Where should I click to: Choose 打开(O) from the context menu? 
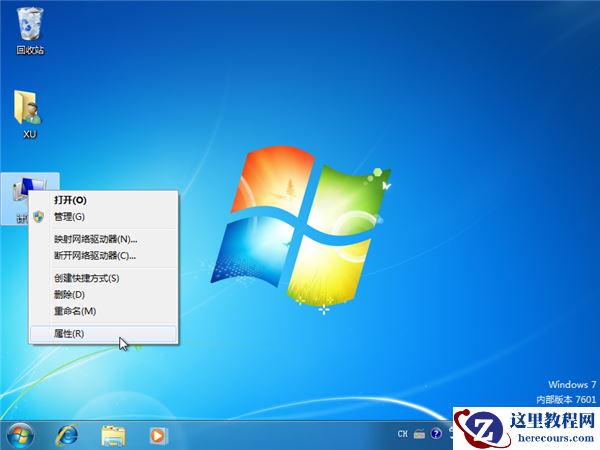tap(103, 200)
